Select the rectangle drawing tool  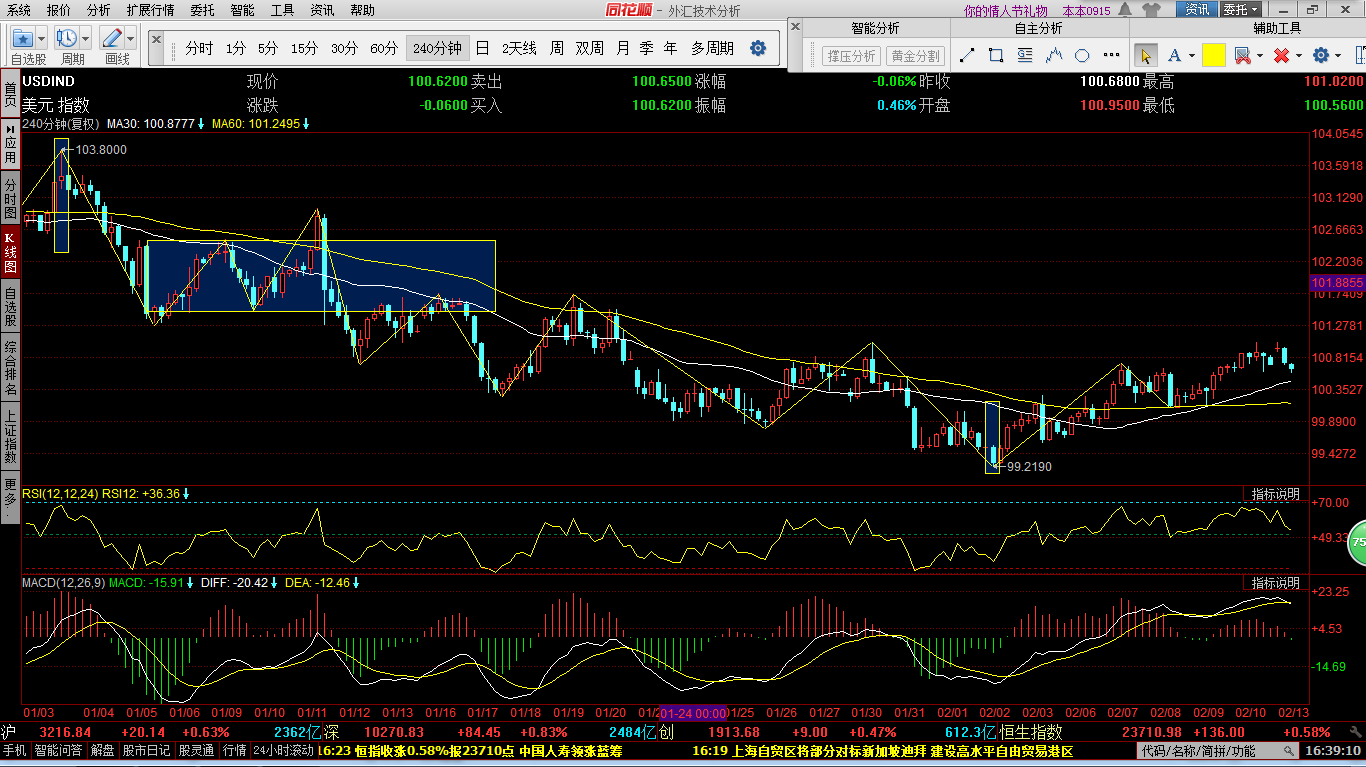[x=996, y=56]
